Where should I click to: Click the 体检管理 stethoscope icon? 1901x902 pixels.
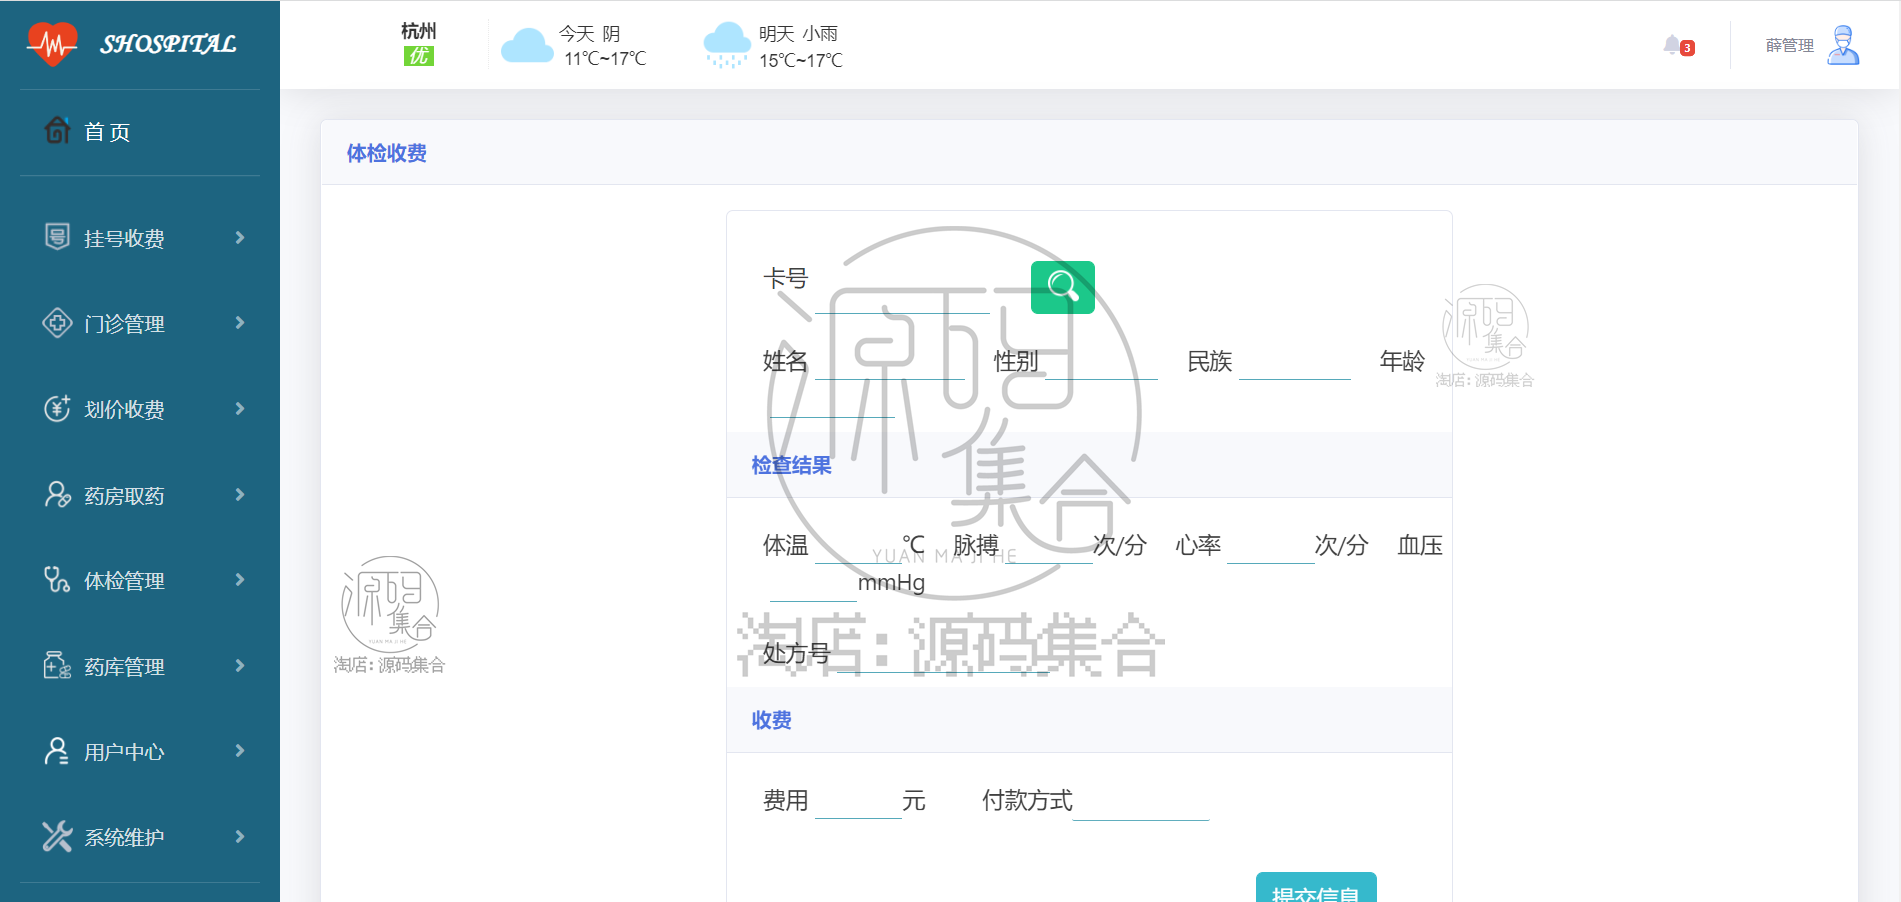tap(57, 580)
